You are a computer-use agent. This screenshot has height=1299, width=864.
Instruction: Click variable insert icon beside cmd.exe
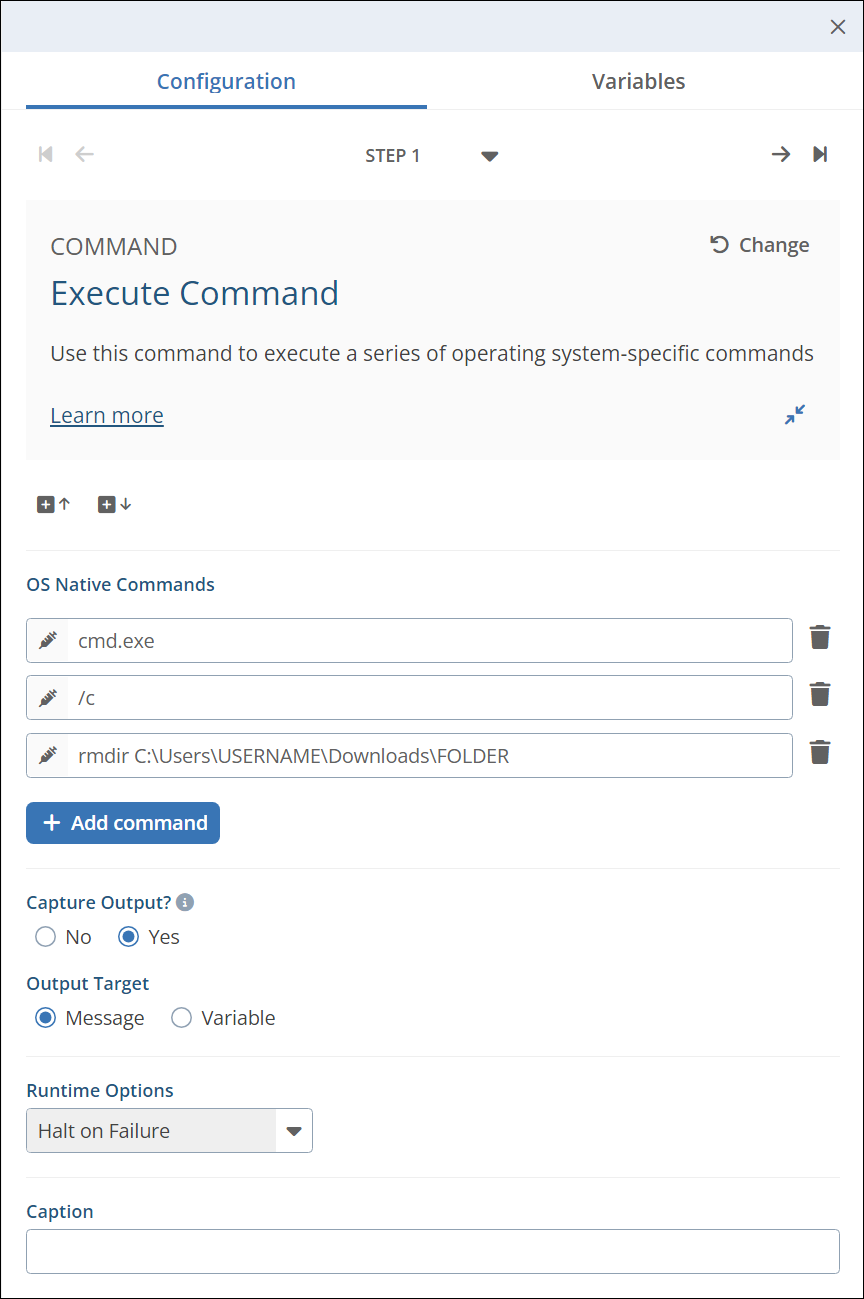pyautogui.click(x=48, y=641)
